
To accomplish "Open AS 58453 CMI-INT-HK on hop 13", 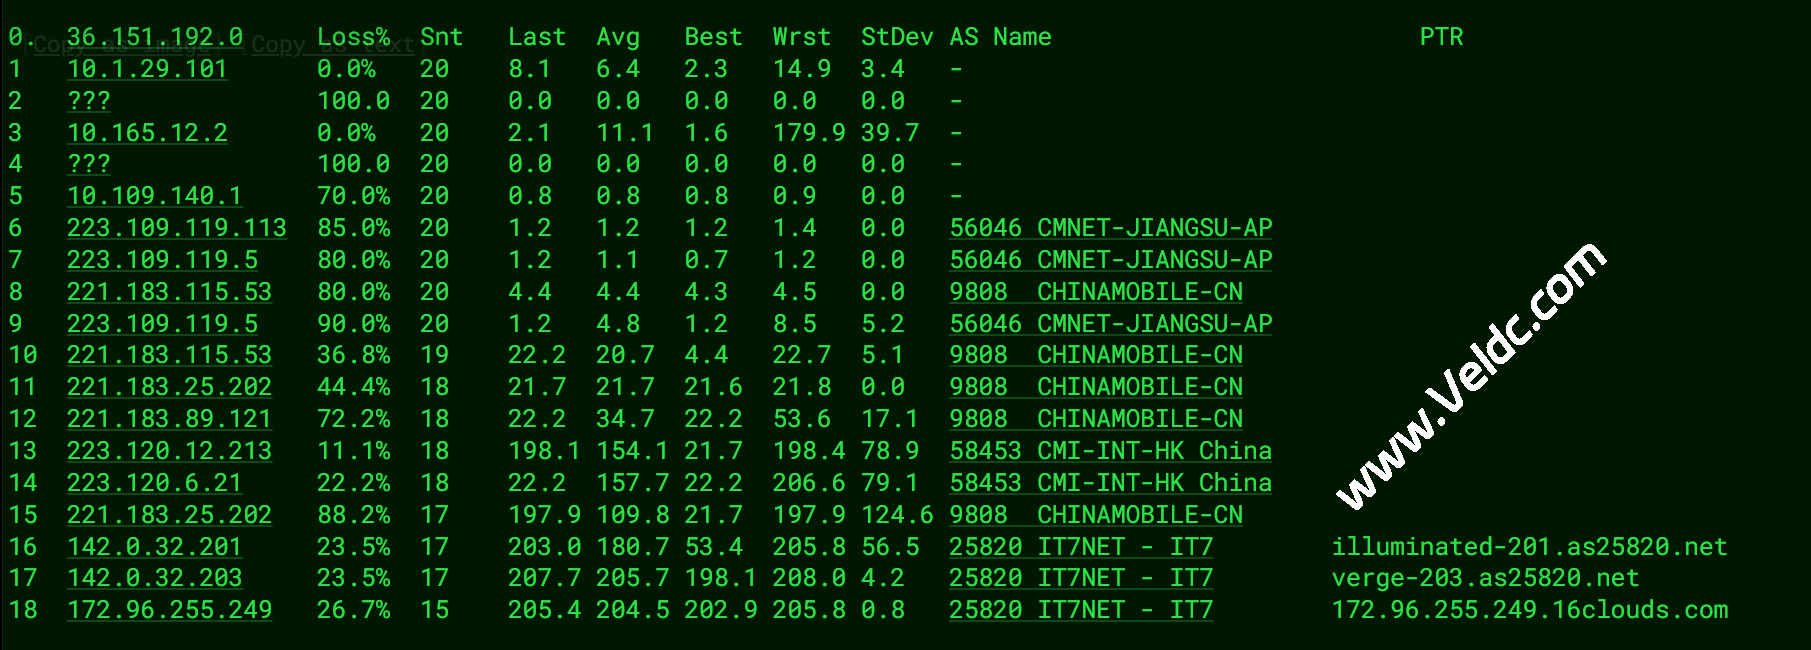I will [1110, 451].
